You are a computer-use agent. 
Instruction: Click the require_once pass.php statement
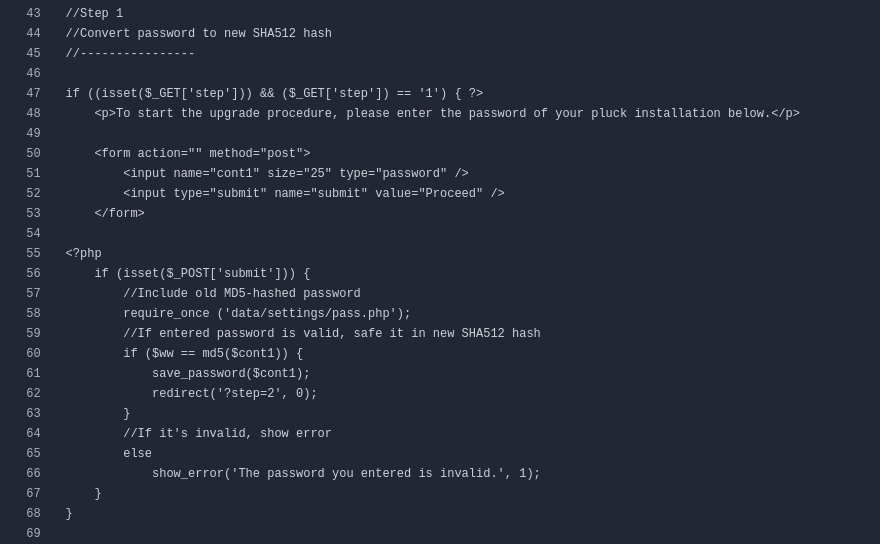pos(266,314)
